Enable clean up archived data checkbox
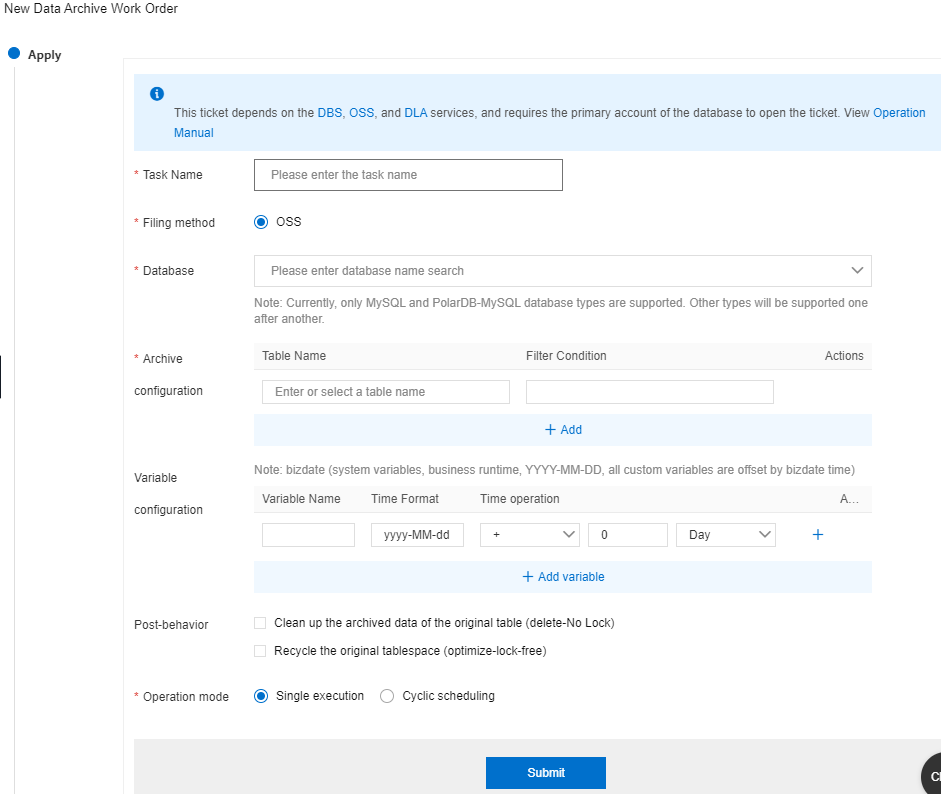 tap(260, 623)
